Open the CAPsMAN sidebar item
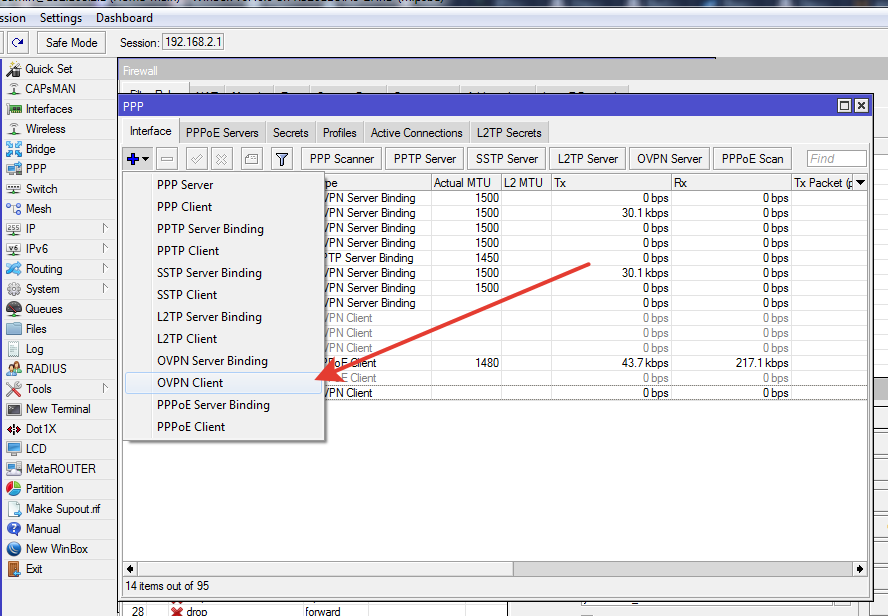Image resolution: width=888 pixels, height=616 pixels. tap(50, 89)
